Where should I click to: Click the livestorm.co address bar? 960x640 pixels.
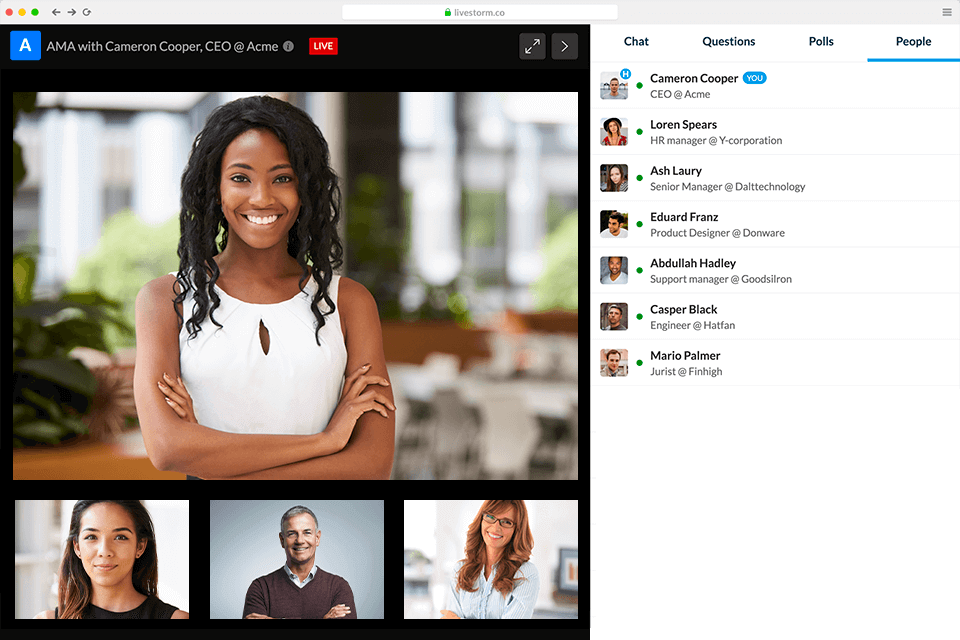click(479, 12)
